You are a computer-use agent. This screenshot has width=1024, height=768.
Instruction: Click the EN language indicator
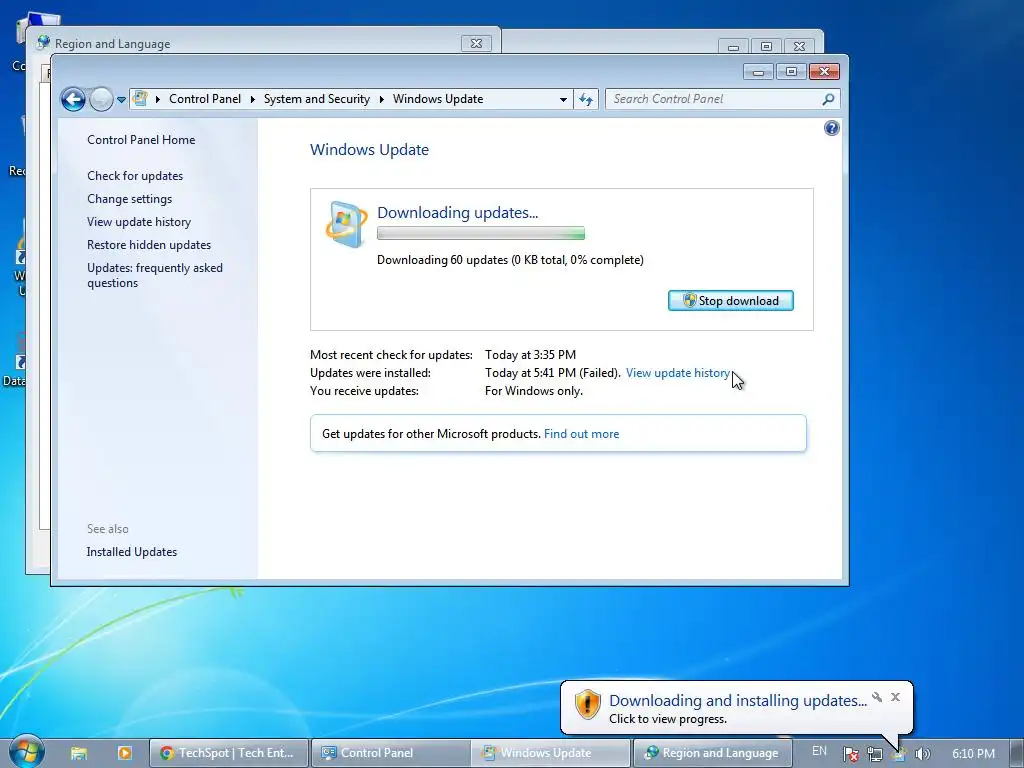point(819,752)
